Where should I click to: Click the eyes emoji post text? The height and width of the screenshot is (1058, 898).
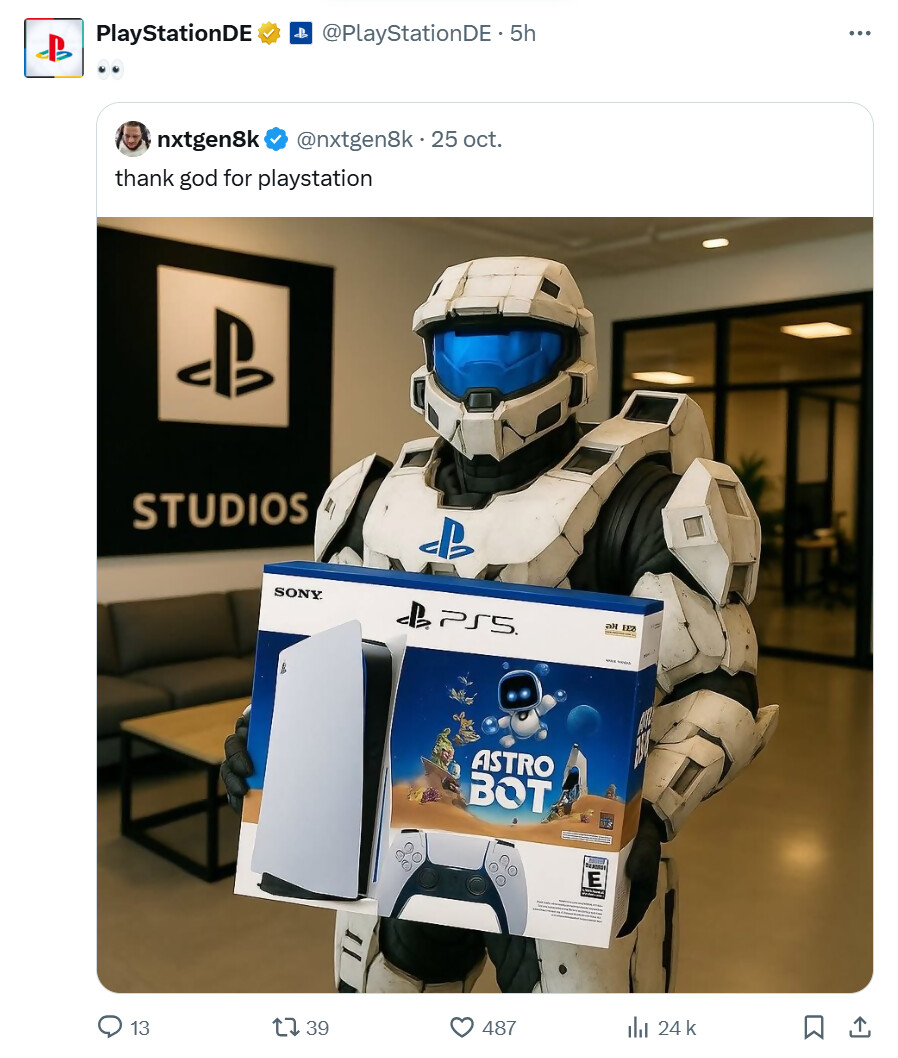[110, 69]
